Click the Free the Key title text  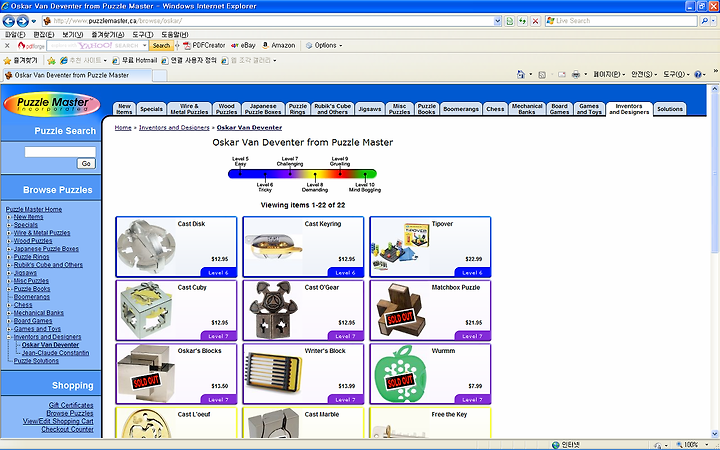[x=449, y=414]
